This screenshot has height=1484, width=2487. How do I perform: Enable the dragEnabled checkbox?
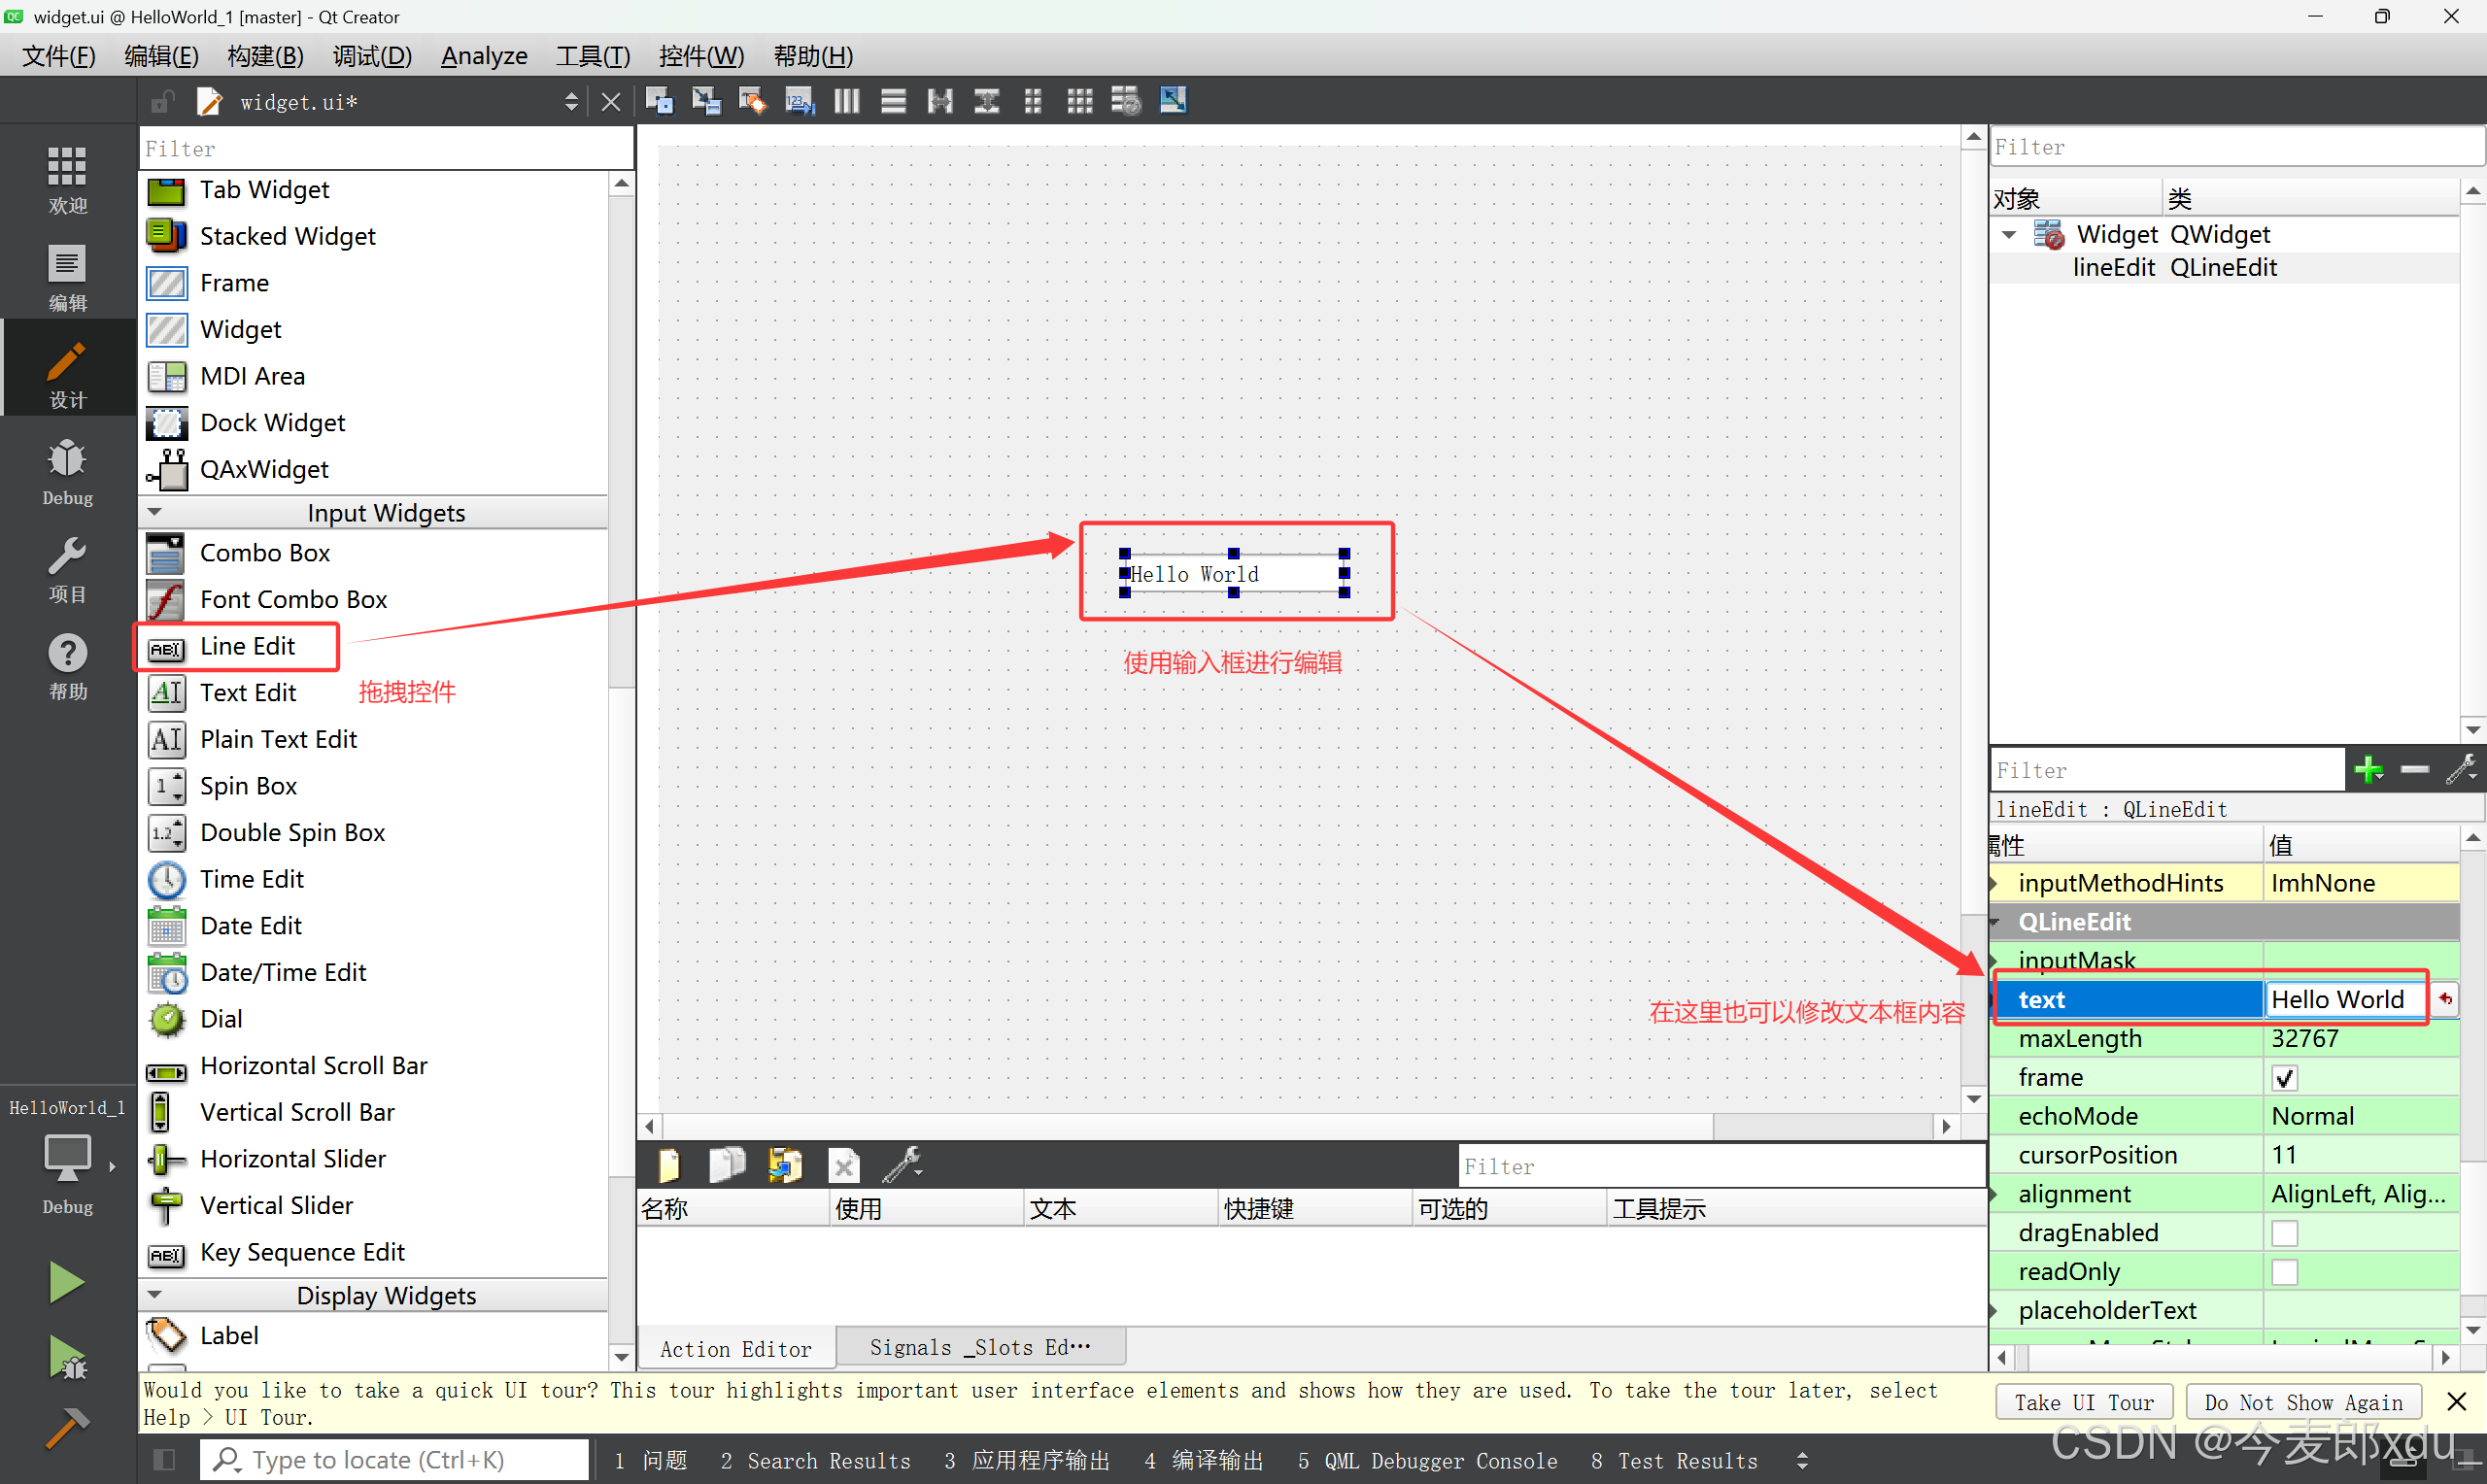2283,1233
